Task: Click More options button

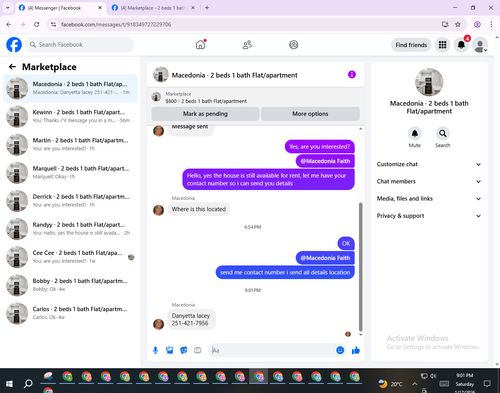Action: [310, 114]
